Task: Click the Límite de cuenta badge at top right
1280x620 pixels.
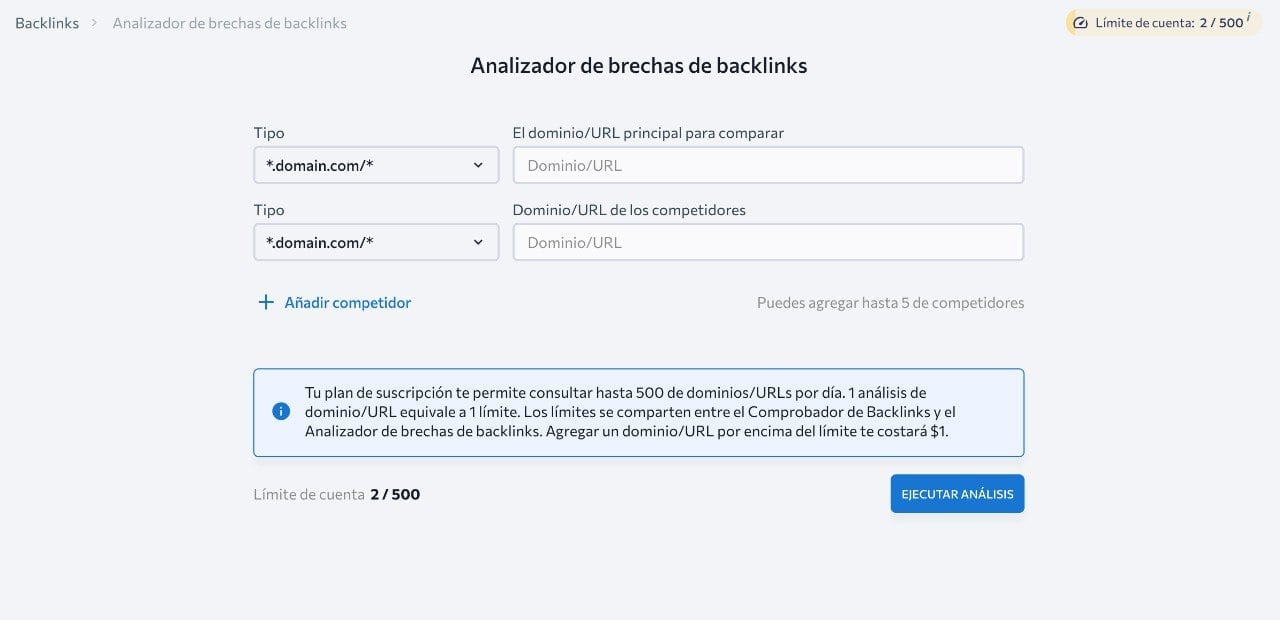Action: tap(1163, 23)
